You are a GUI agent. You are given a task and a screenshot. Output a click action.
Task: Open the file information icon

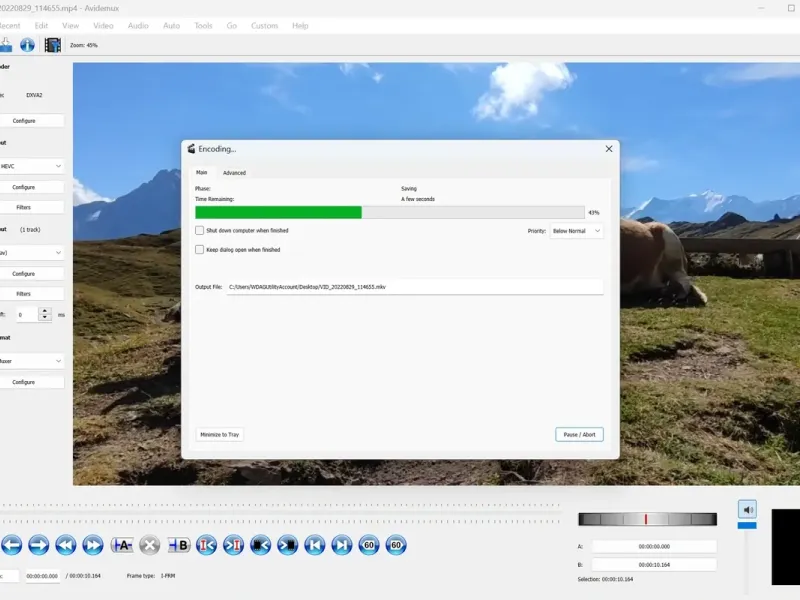pyautogui.click(x=27, y=45)
